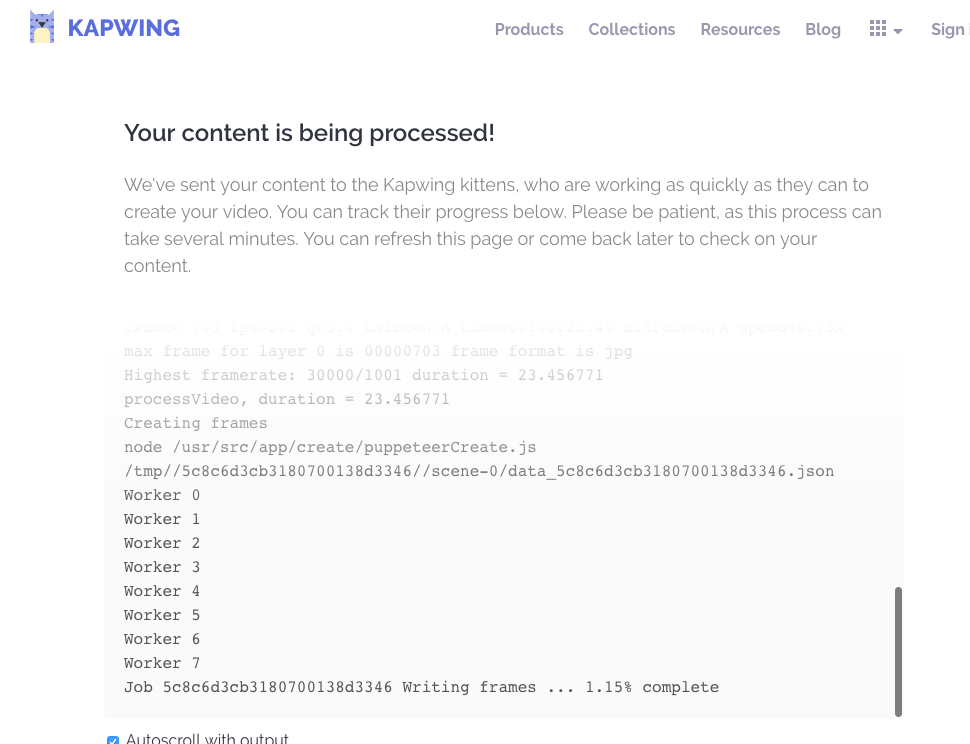Open the Resources nav link
This screenshot has height=744, width=970.
[740, 30]
